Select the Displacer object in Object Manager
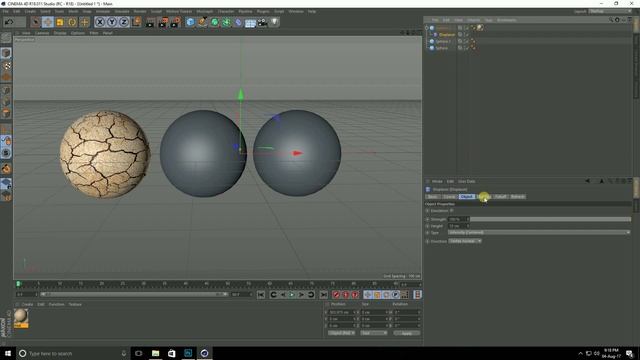The image size is (640, 360). (447, 35)
